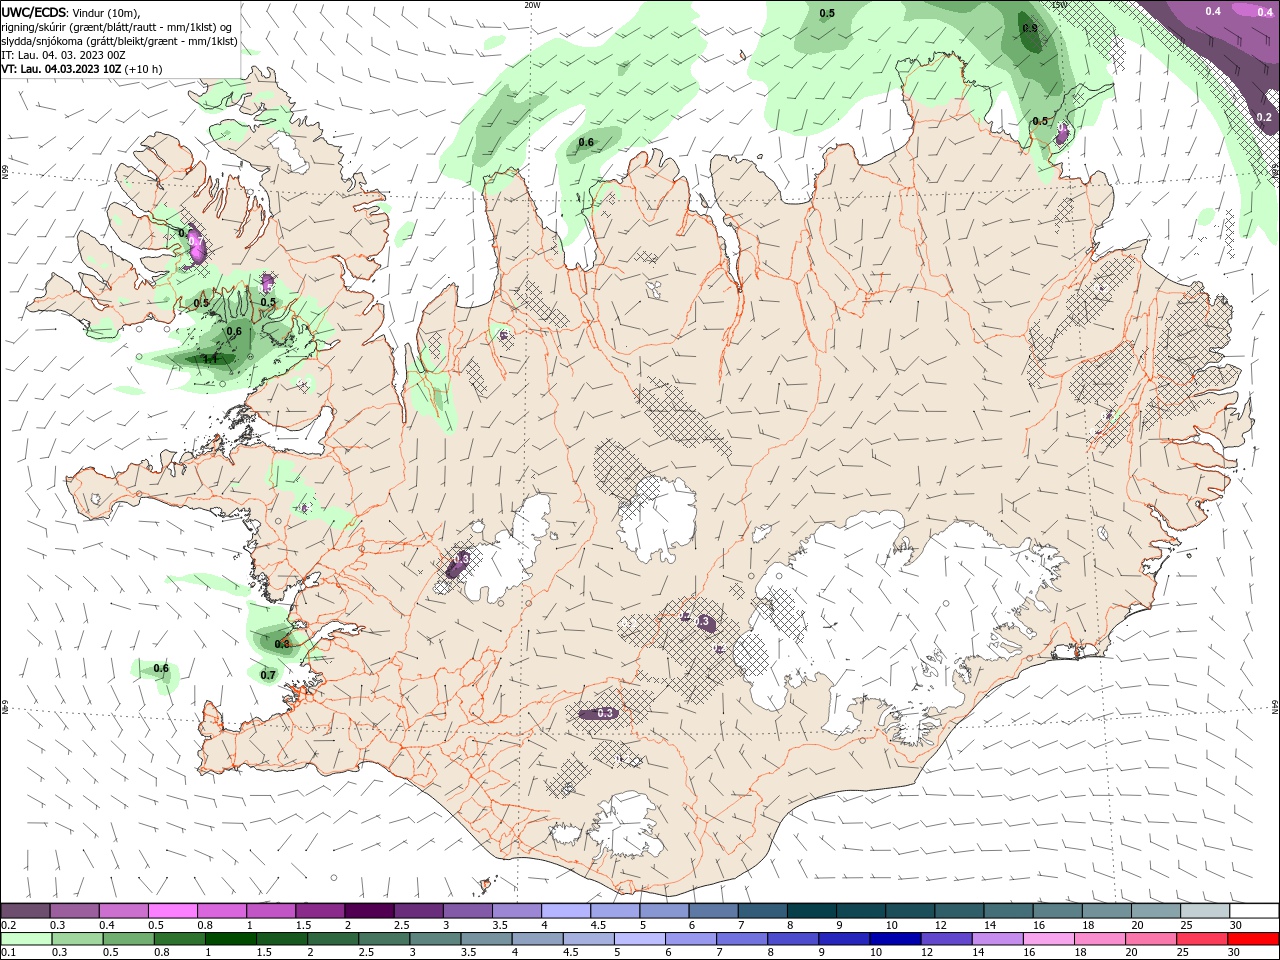
Task: Click the 0.2 label on the purple band at map's northeast edge
Action: point(1264,117)
